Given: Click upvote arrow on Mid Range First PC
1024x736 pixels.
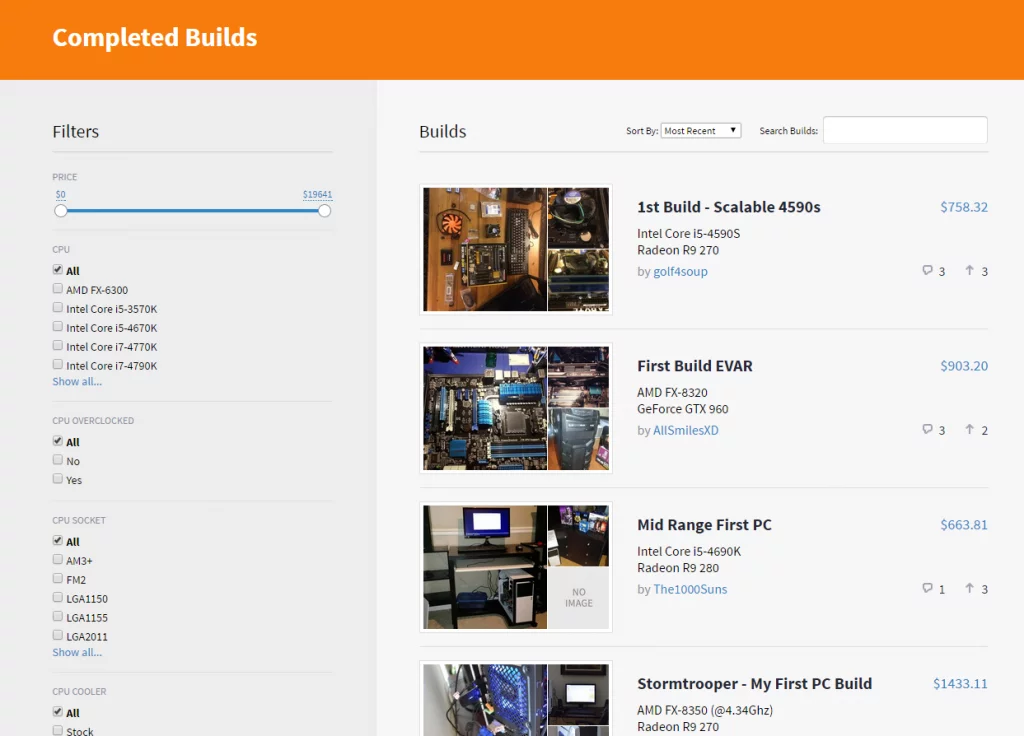Looking at the screenshot, I should tap(969, 589).
